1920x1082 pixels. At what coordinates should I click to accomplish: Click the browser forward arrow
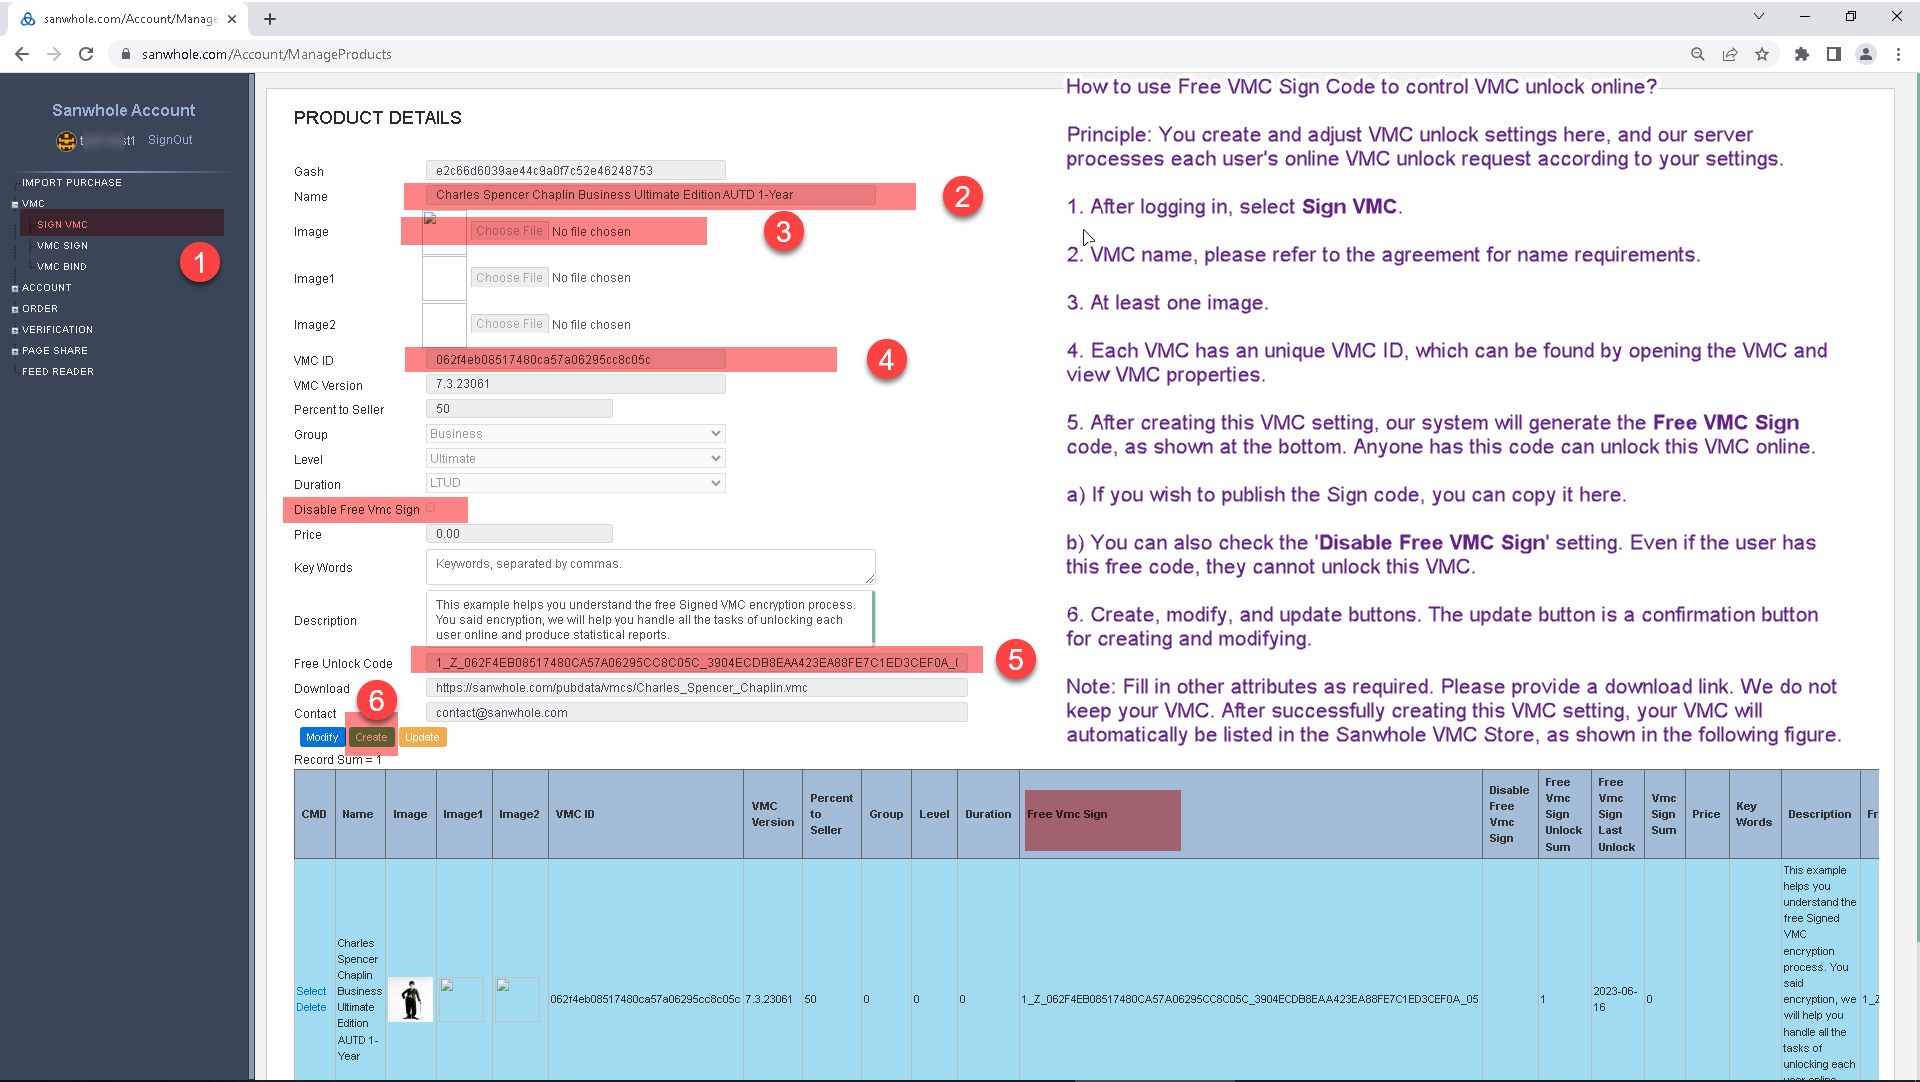[x=54, y=54]
